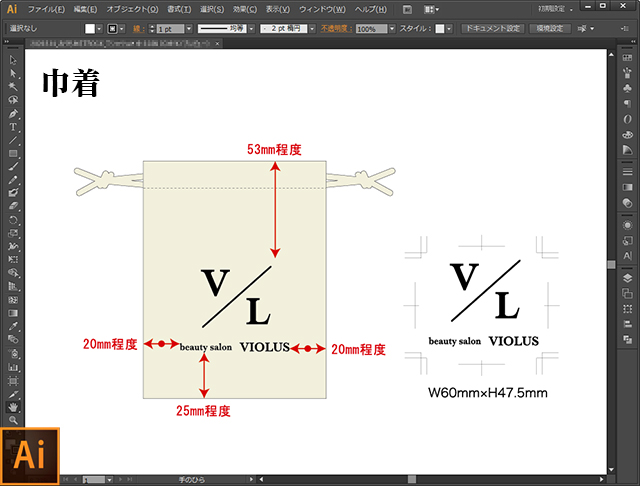Select the Paintbrush tool

point(13,166)
